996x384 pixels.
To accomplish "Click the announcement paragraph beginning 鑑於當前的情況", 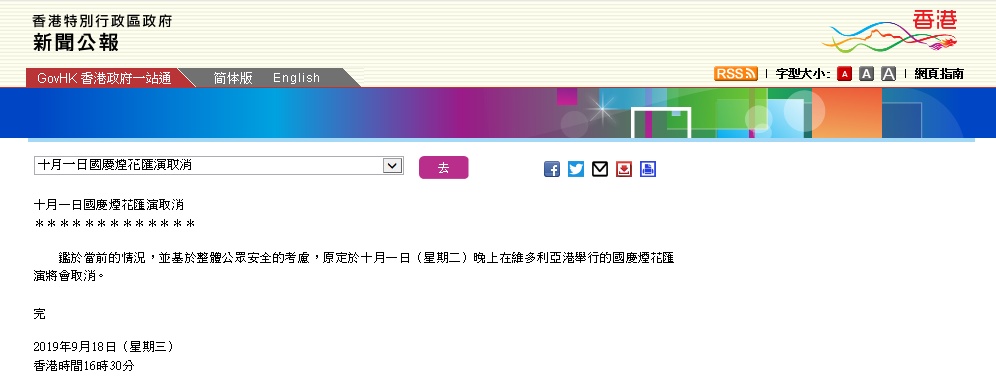I will (x=354, y=267).
